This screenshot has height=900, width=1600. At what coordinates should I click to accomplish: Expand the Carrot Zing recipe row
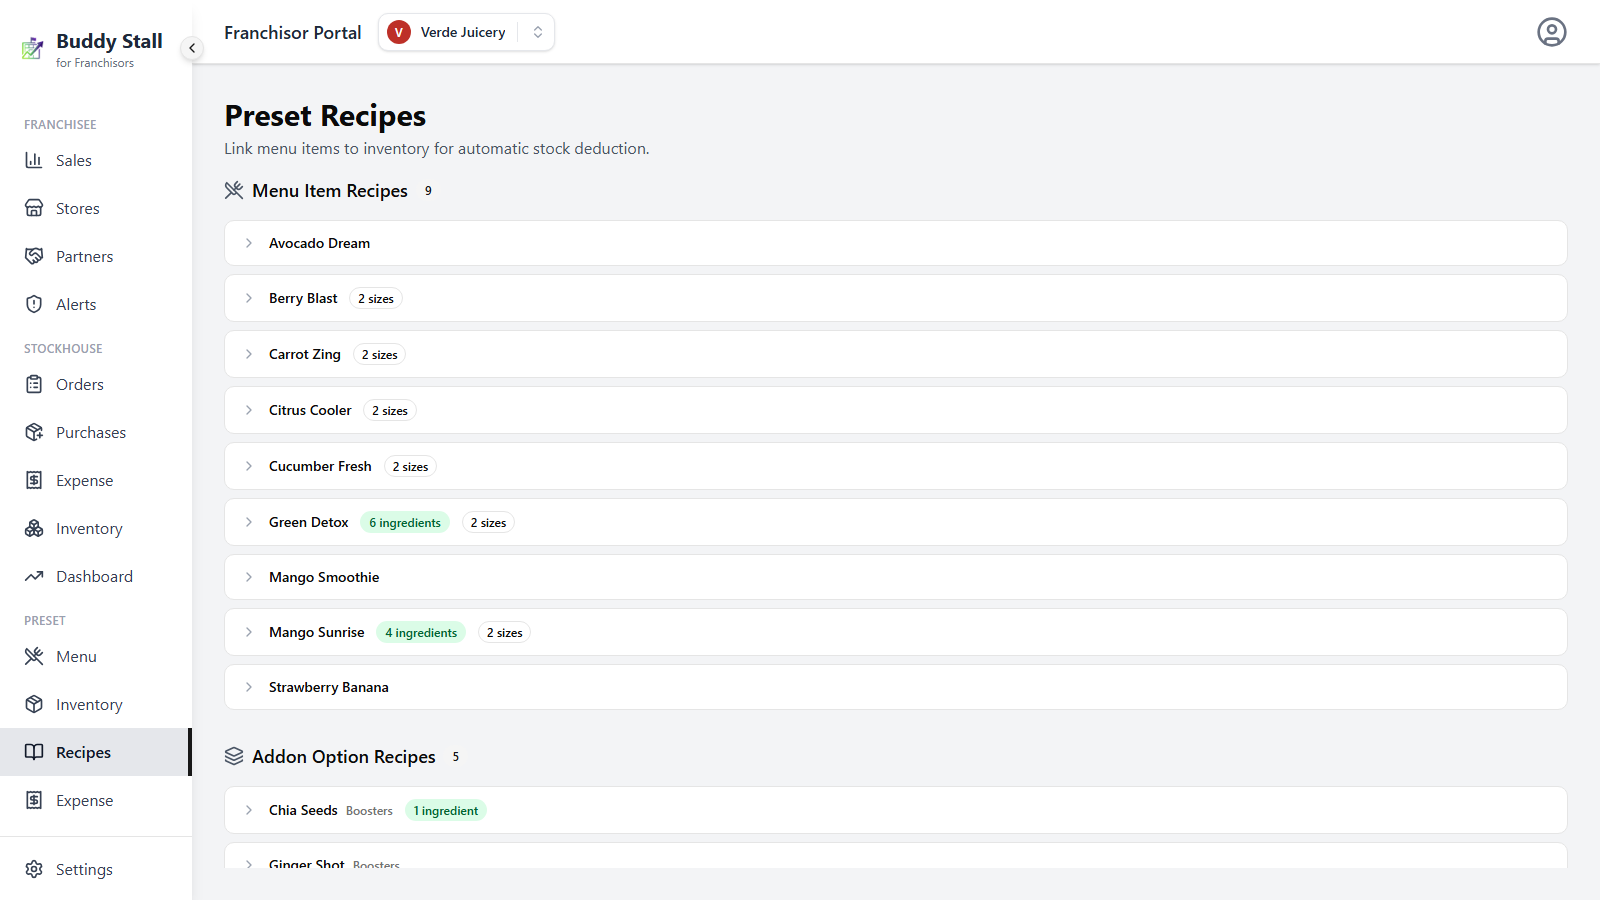(x=895, y=354)
